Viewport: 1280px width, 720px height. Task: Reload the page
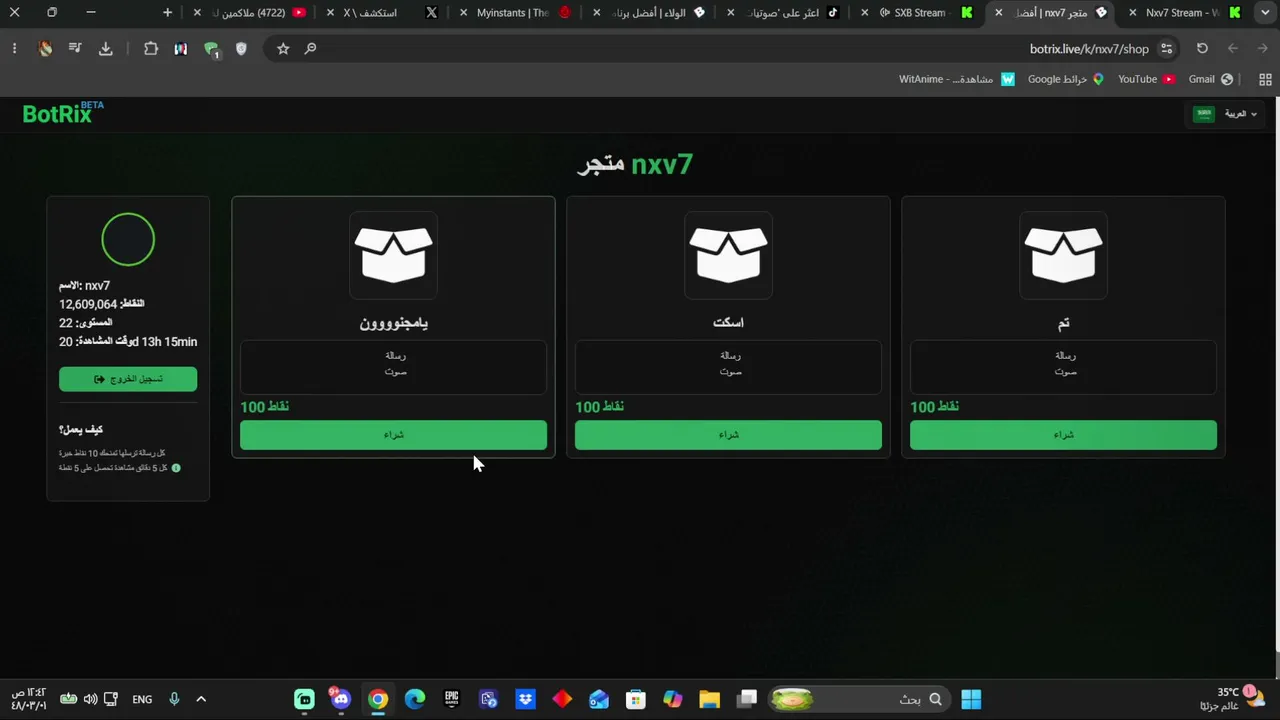pos(1202,49)
